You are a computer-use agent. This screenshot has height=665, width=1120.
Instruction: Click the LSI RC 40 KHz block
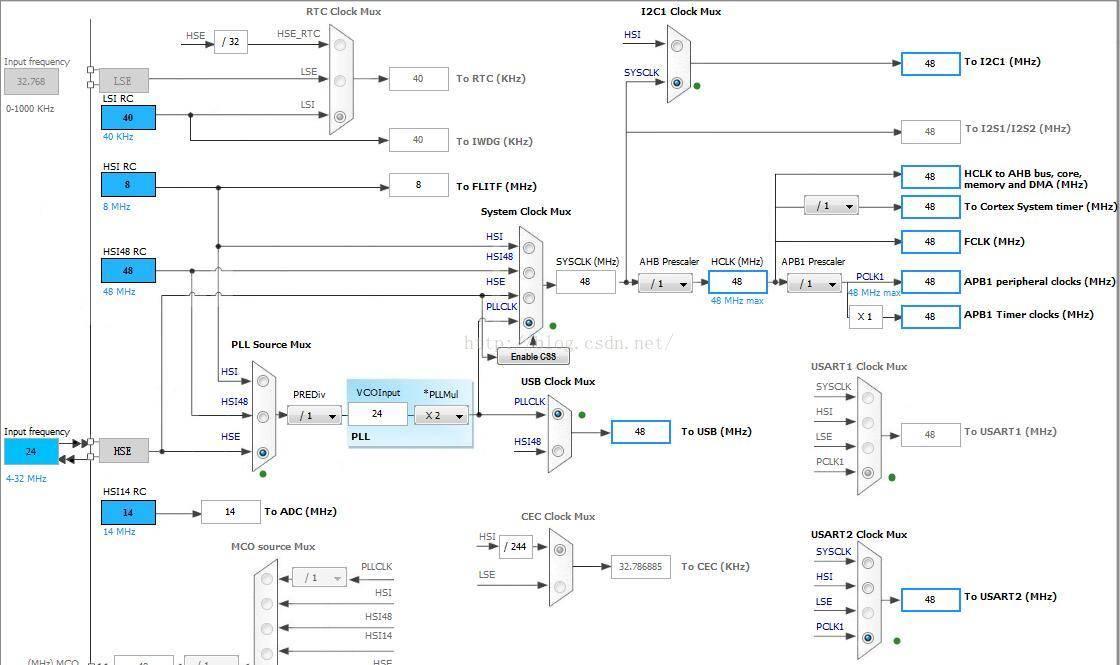[x=128, y=118]
